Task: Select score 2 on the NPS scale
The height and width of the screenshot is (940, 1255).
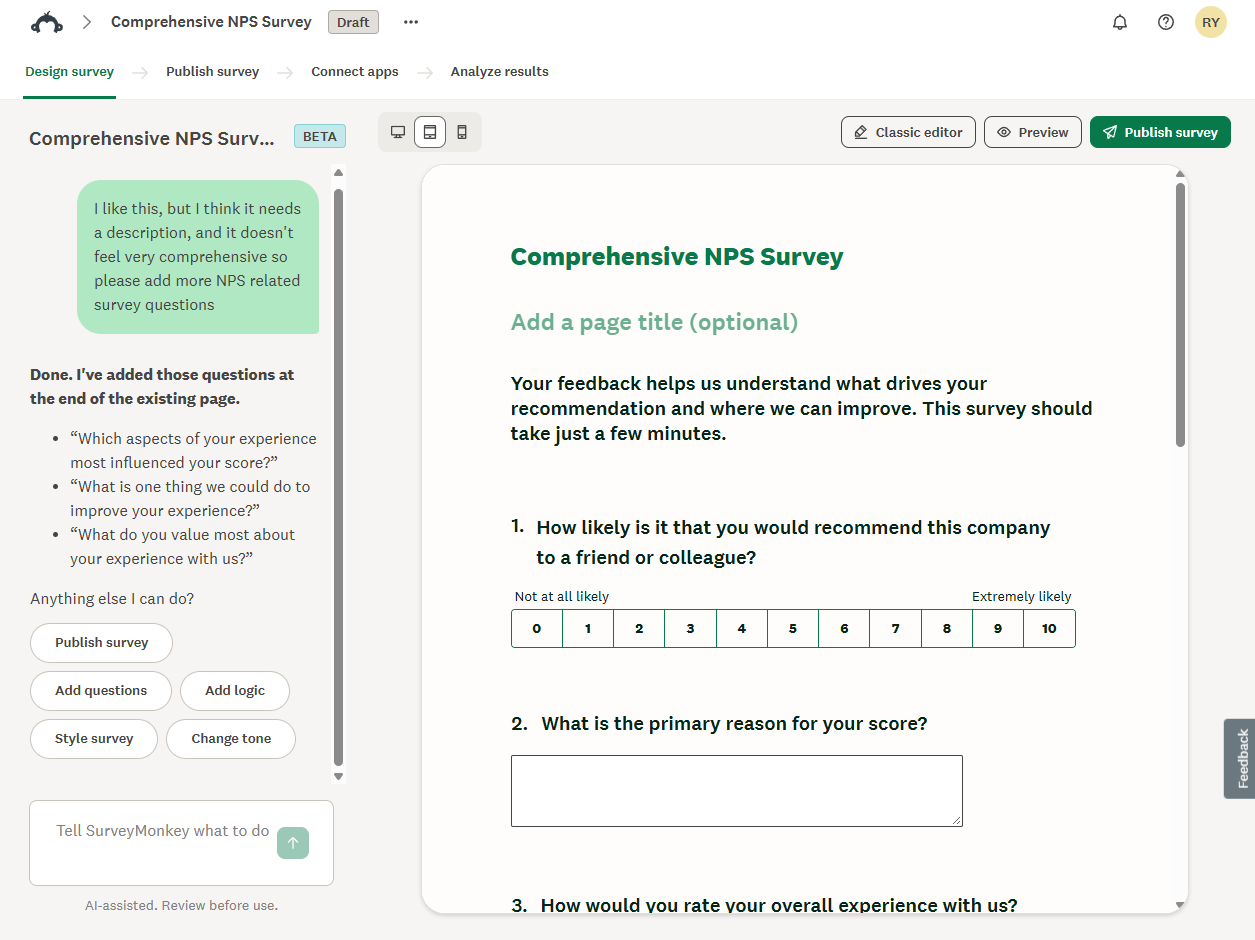Action: [639, 629]
